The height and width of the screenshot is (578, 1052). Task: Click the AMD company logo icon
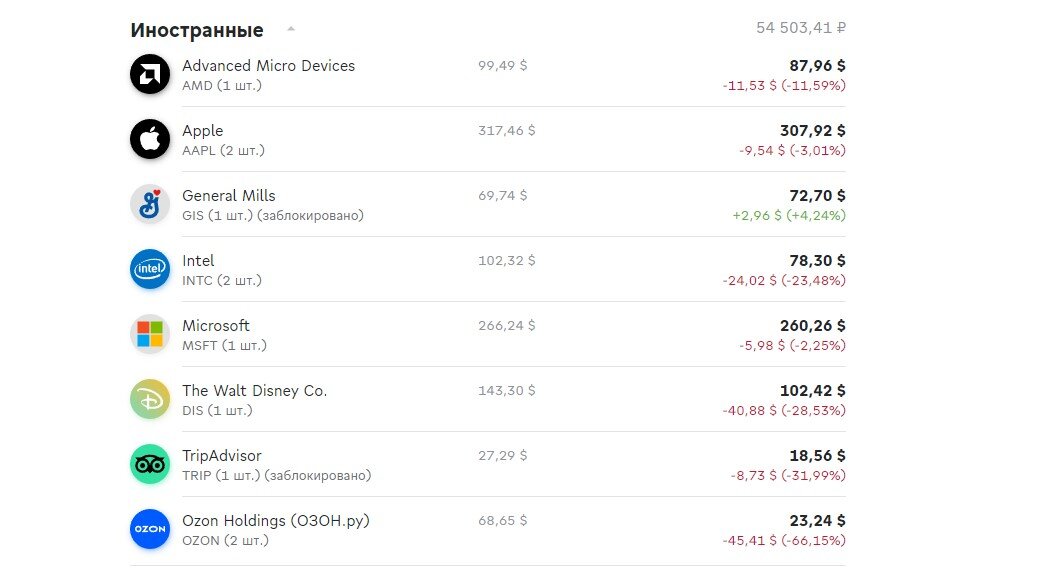pos(150,74)
